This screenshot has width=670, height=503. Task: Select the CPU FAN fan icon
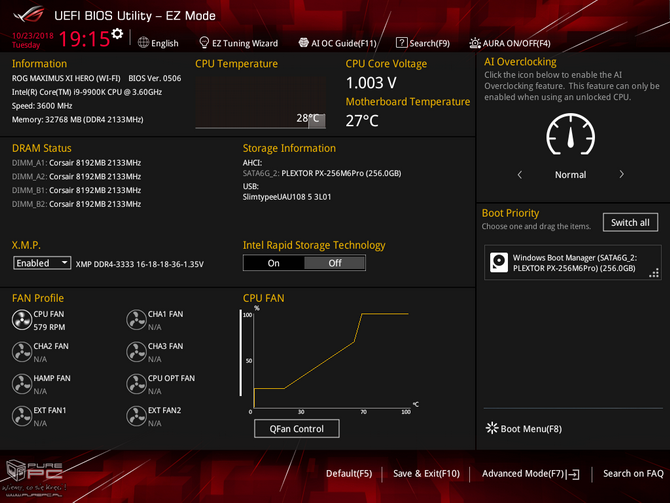[22, 320]
